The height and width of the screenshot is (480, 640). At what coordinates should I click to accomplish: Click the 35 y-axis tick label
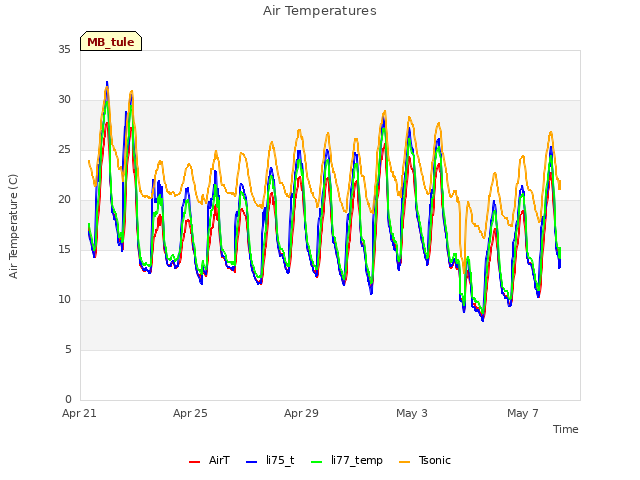(x=64, y=50)
